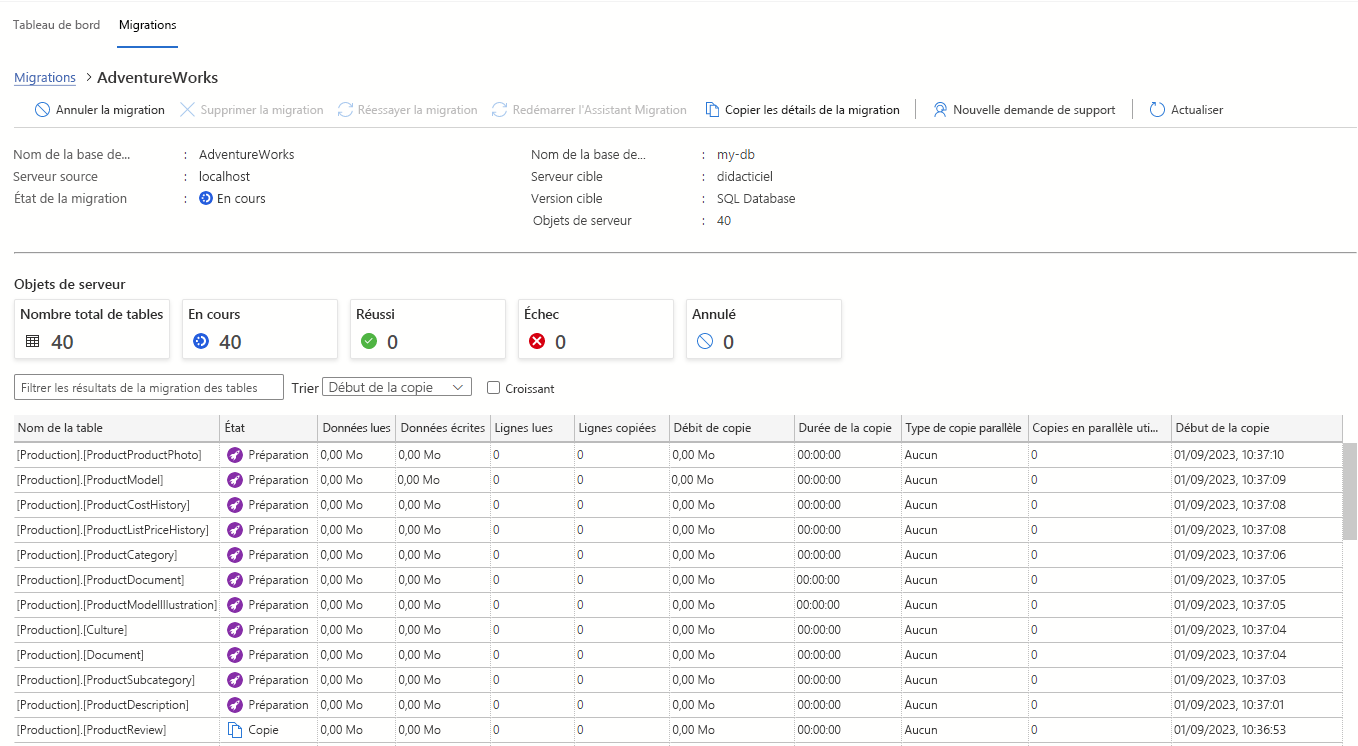Click Préparation rocket icon for ProductDocument row
The width and height of the screenshot is (1358, 746).
235,580
